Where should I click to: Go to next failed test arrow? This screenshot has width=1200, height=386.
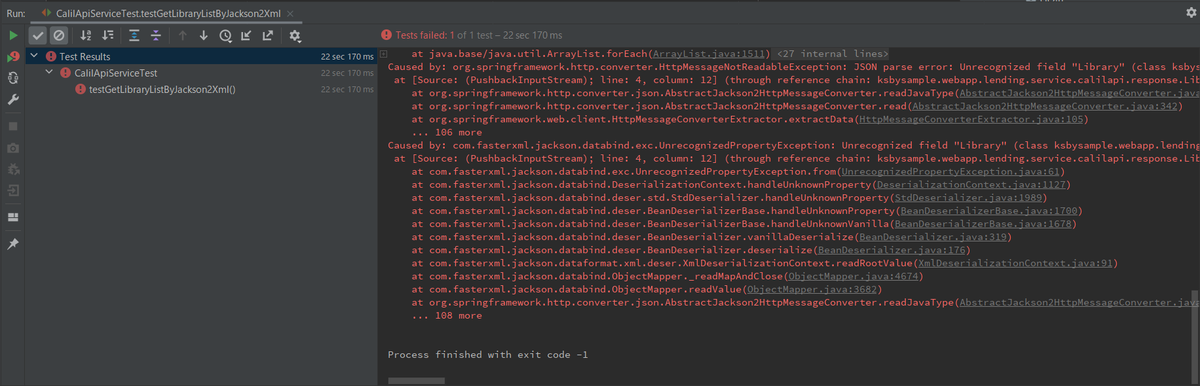[204, 35]
